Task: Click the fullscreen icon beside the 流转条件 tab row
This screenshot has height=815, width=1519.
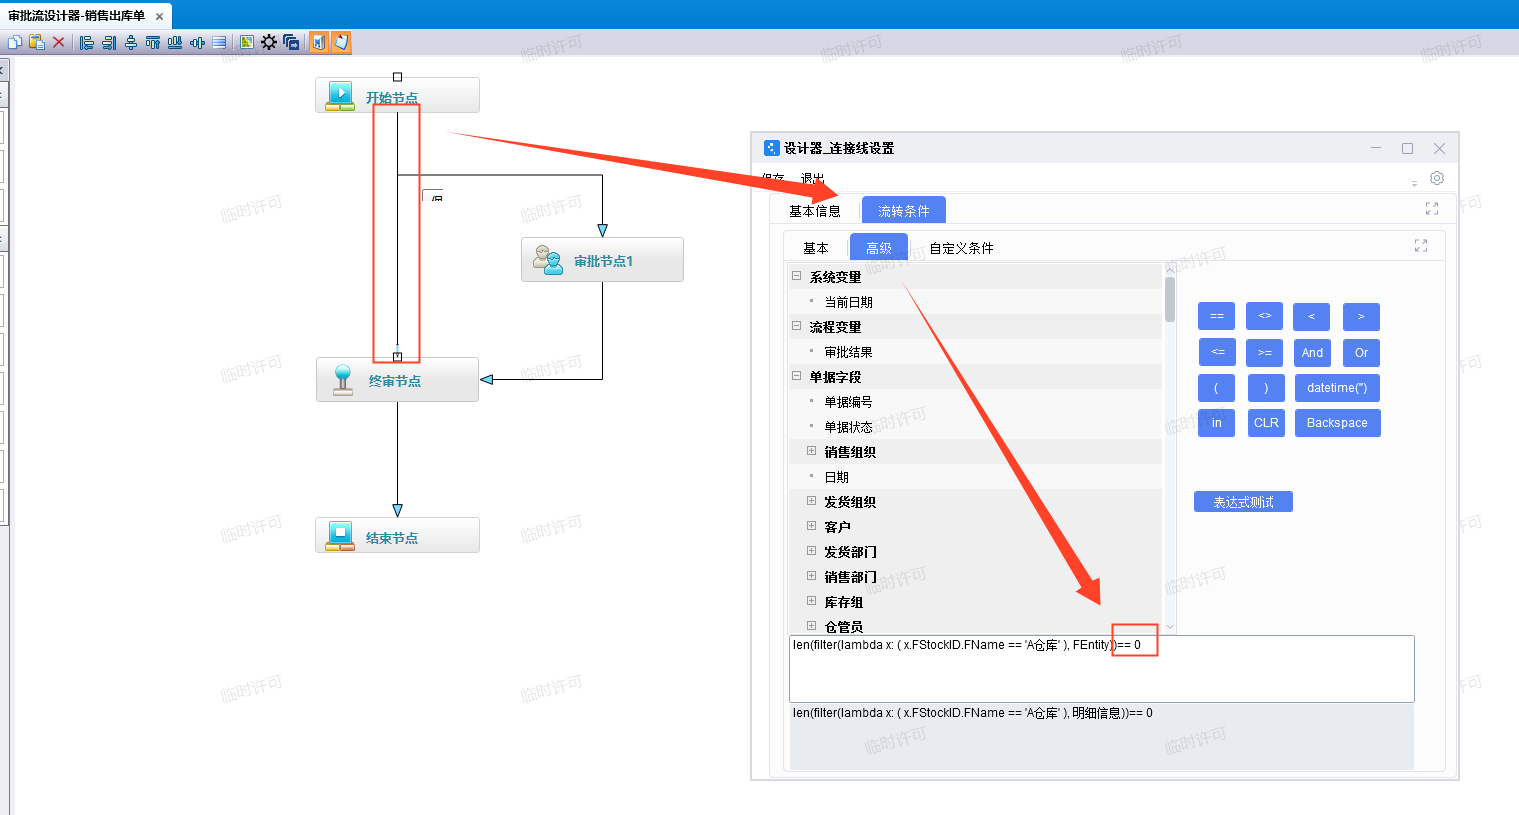Action: pyautogui.click(x=1432, y=209)
